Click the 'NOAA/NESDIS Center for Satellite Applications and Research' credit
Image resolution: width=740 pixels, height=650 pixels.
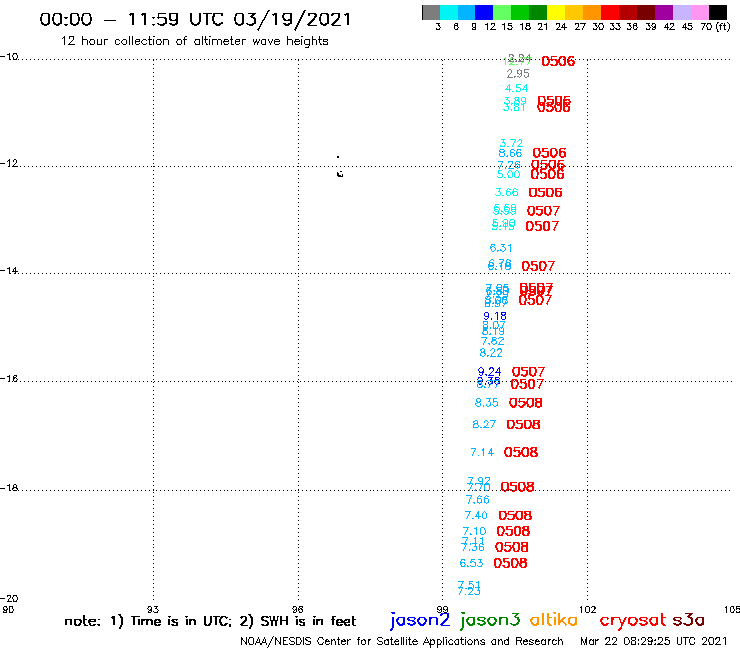point(402,641)
